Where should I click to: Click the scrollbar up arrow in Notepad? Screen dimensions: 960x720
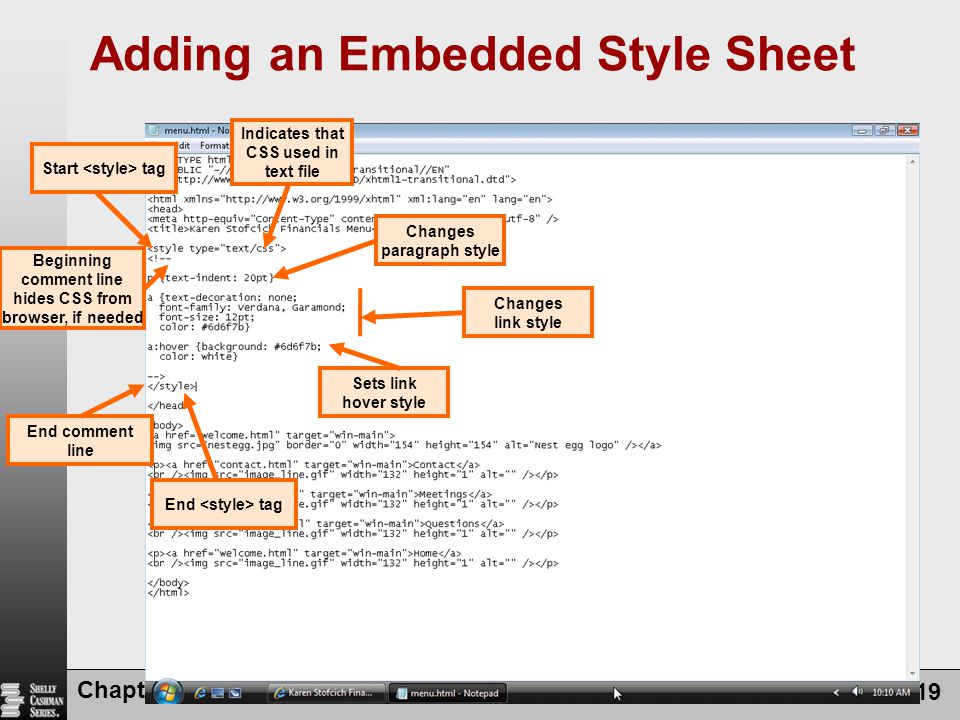point(912,162)
